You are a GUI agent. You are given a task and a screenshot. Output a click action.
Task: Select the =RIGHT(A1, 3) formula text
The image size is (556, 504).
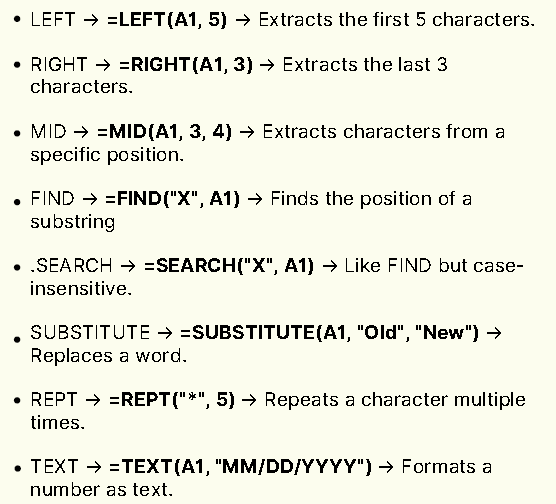coord(186,65)
